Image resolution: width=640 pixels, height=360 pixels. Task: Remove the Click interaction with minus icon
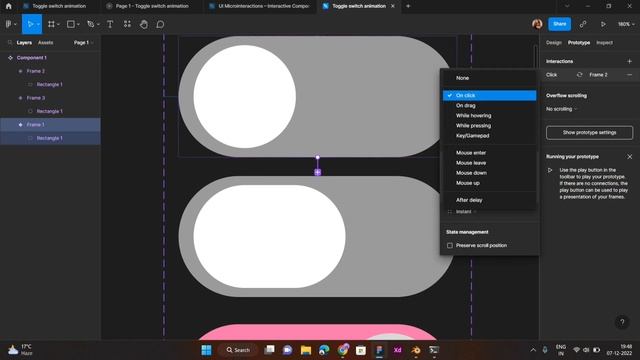pyautogui.click(x=629, y=75)
